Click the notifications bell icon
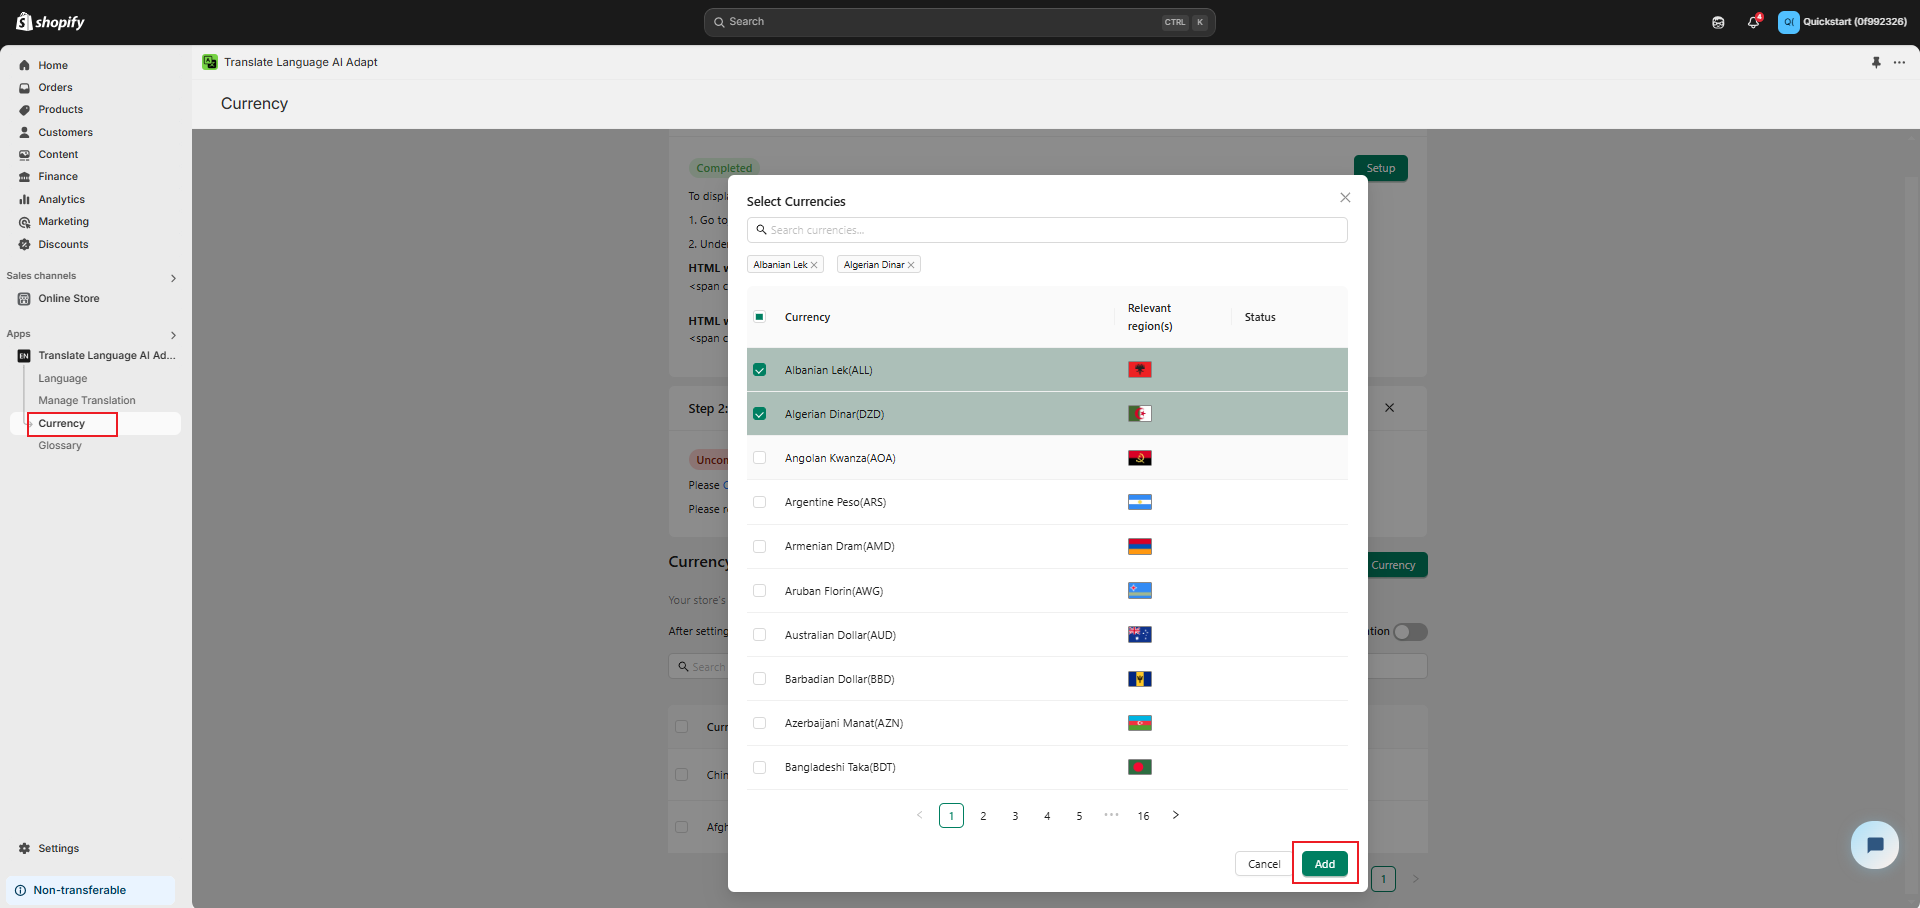 [x=1752, y=22]
